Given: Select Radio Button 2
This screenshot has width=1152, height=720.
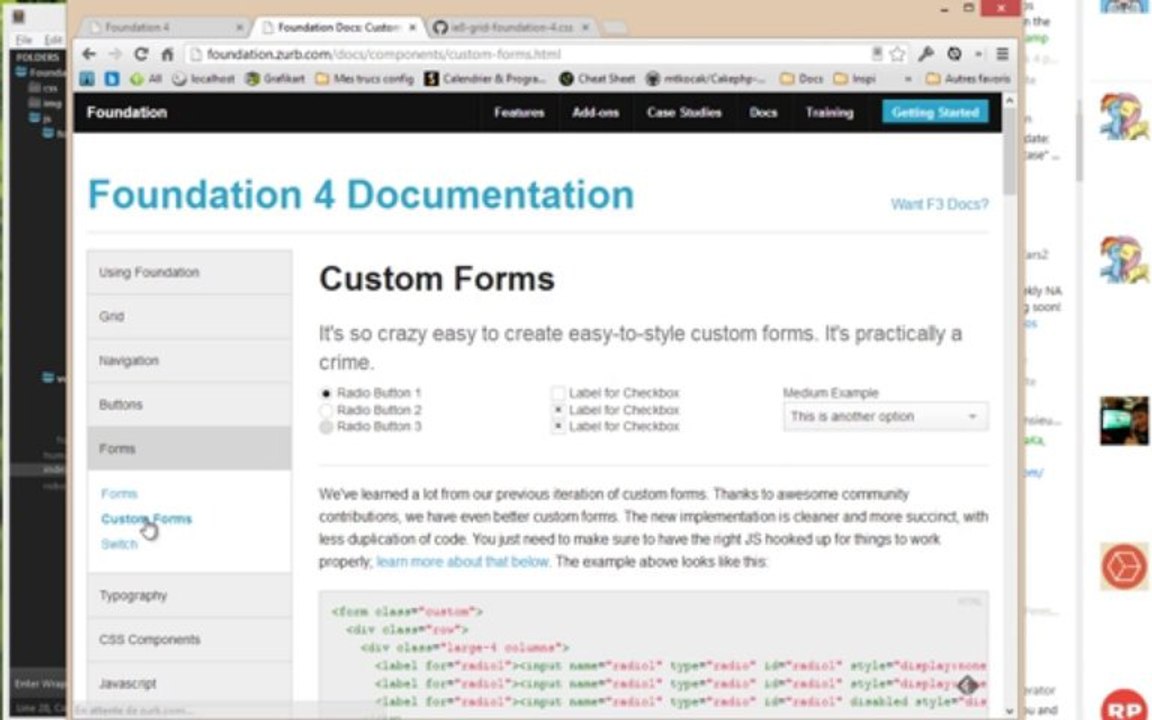Looking at the screenshot, I should tap(325, 410).
